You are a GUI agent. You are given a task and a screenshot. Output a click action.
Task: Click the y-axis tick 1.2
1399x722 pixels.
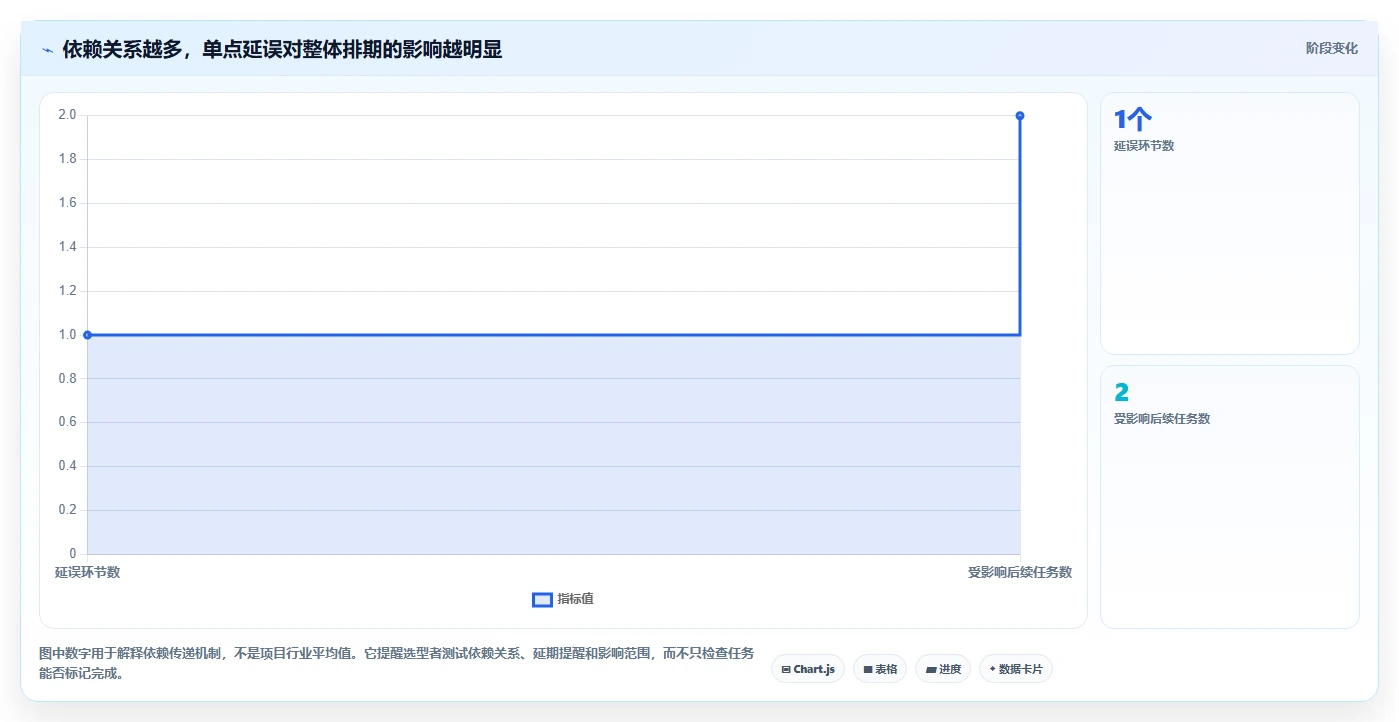(x=67, y=291)
